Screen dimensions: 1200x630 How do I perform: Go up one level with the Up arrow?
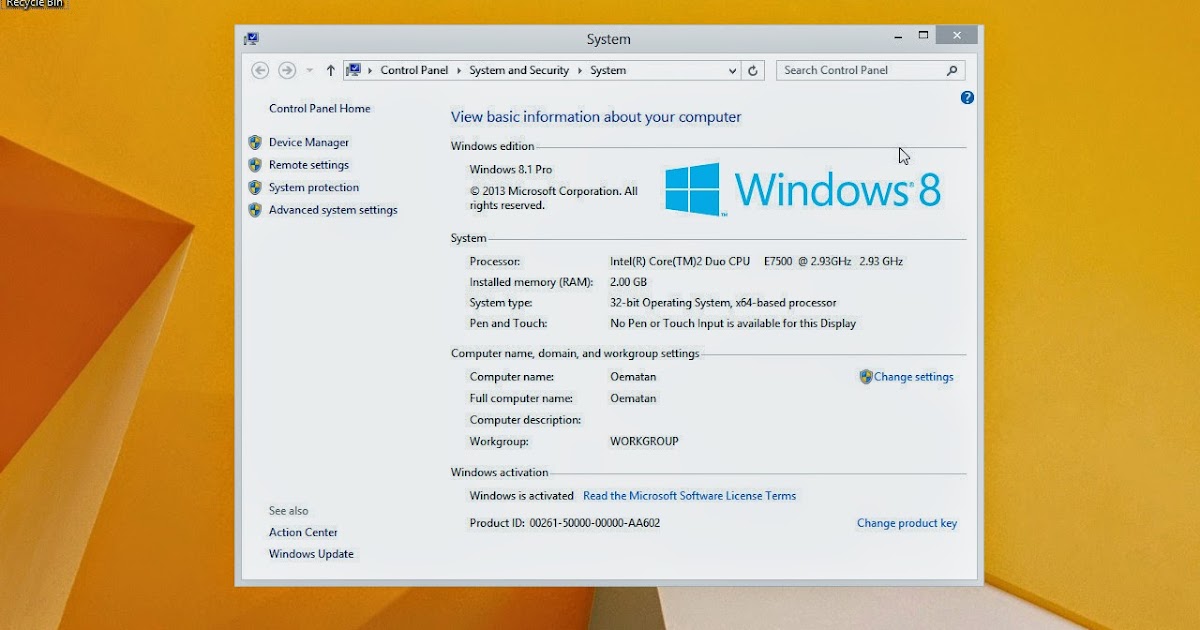pos(331,71)
